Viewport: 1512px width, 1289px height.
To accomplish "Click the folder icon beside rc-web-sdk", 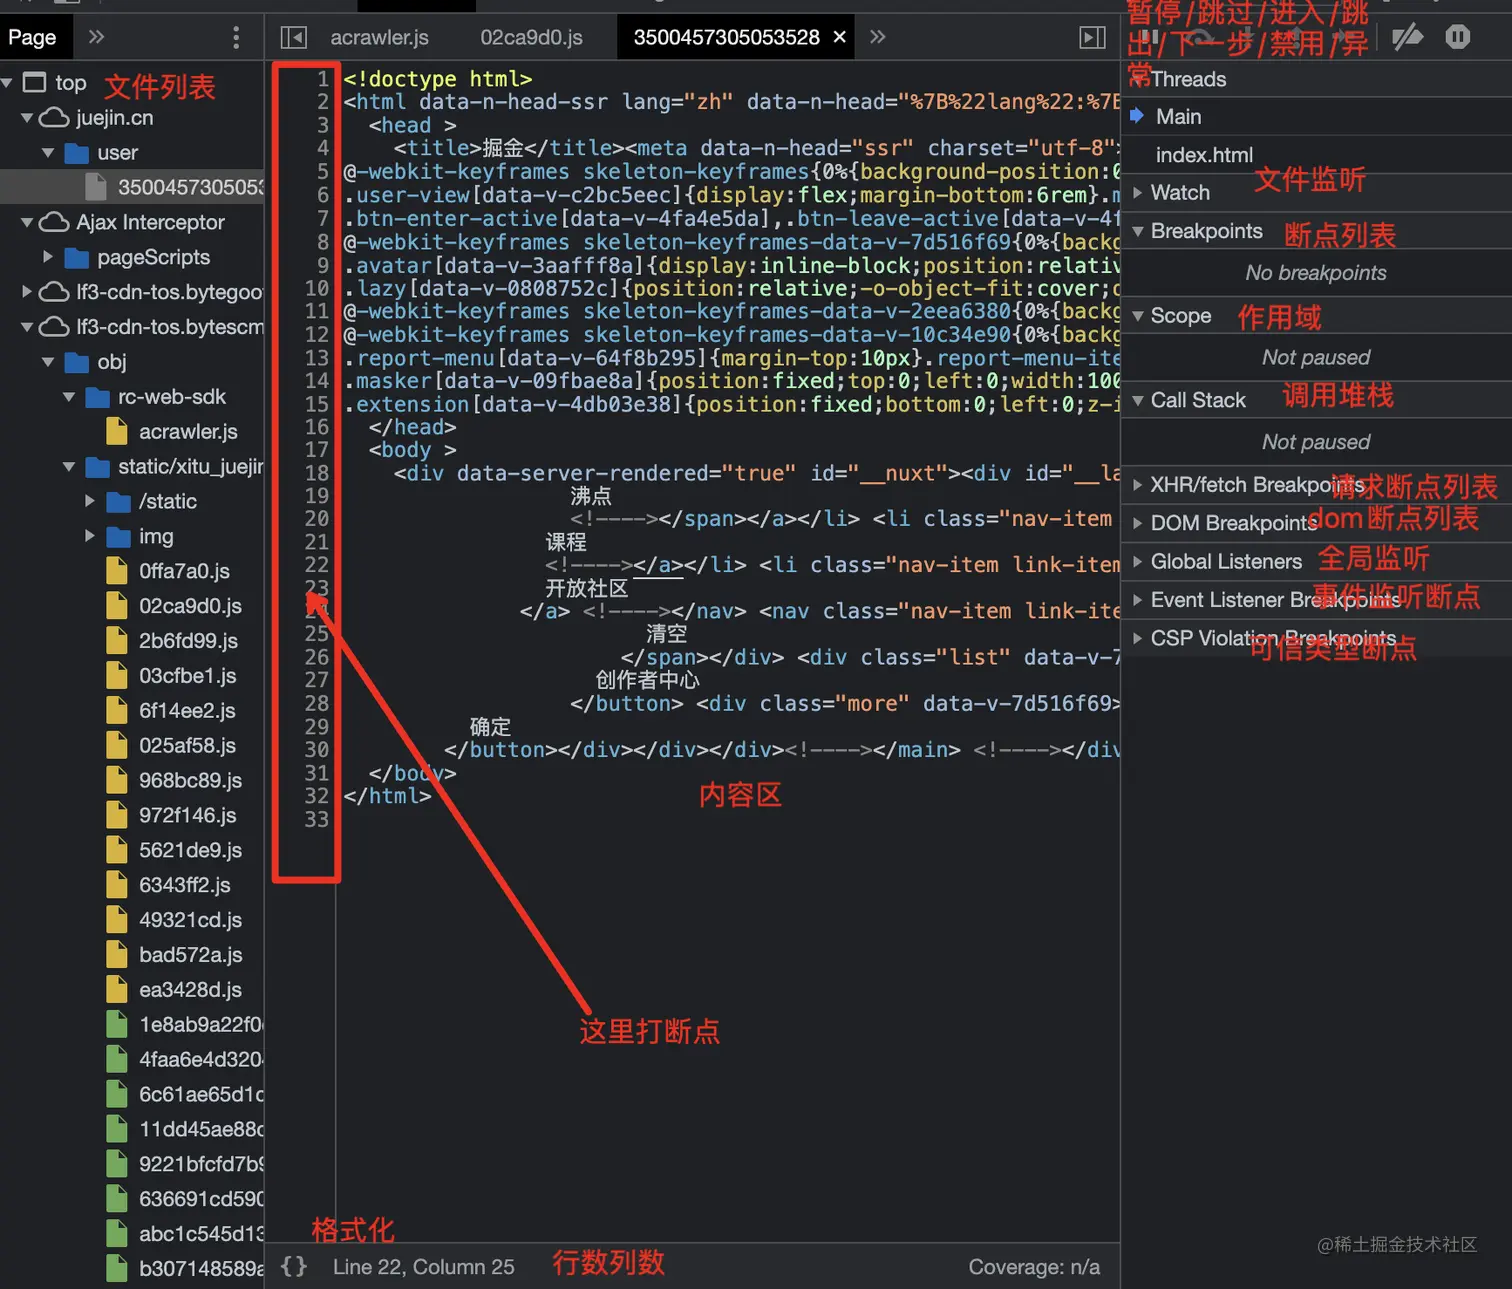I will tap(98, 397).
